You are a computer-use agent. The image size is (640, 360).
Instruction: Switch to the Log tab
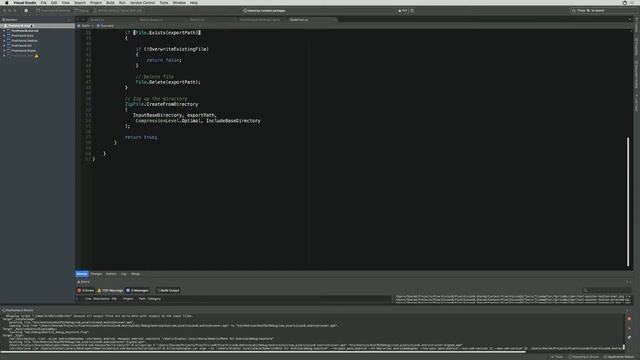tap(124, 274)
